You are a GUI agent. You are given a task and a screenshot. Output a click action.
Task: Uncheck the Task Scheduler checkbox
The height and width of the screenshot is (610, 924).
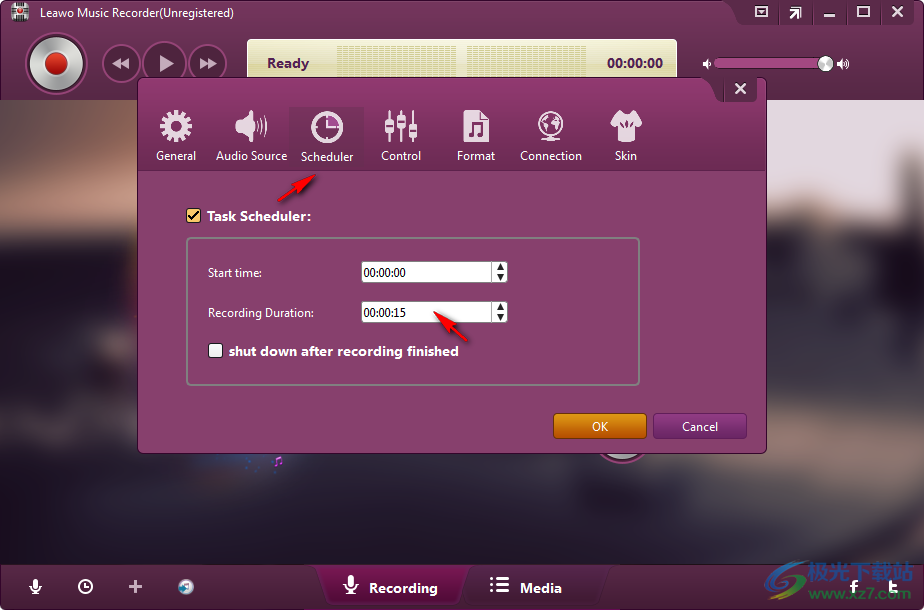[x=194, y=215]
